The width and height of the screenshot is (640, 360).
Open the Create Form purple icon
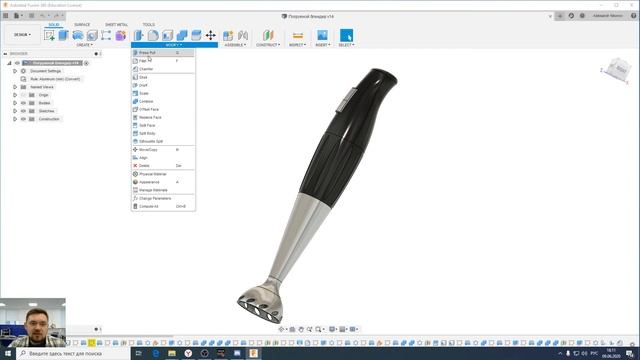click(x=120, y=36)
